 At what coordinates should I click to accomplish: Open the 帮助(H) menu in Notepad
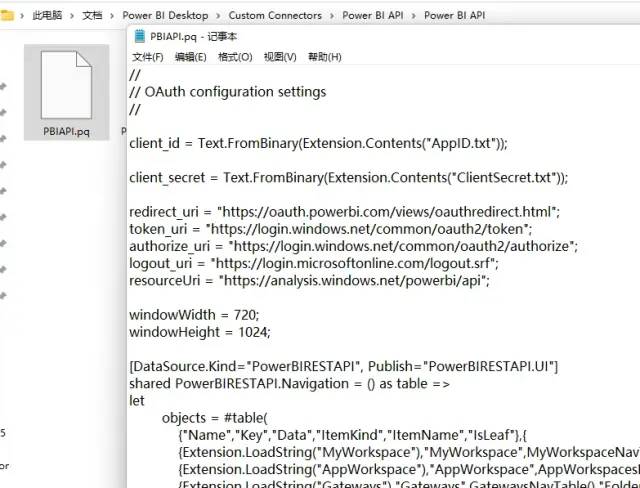click(324, 57)
